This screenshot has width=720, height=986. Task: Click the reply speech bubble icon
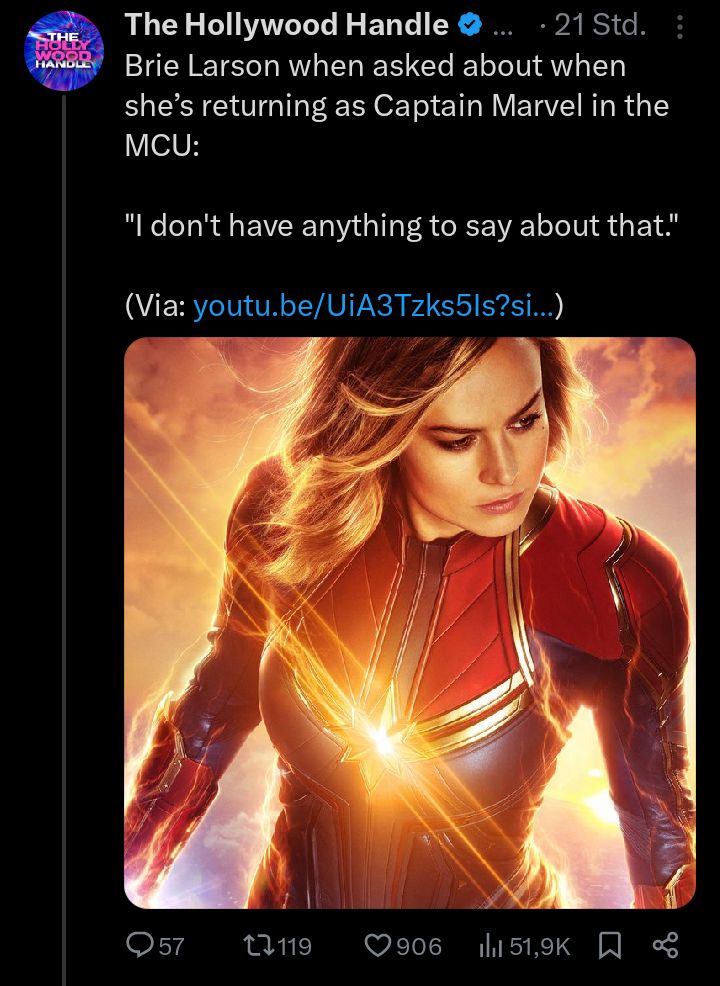coord(138,944)
